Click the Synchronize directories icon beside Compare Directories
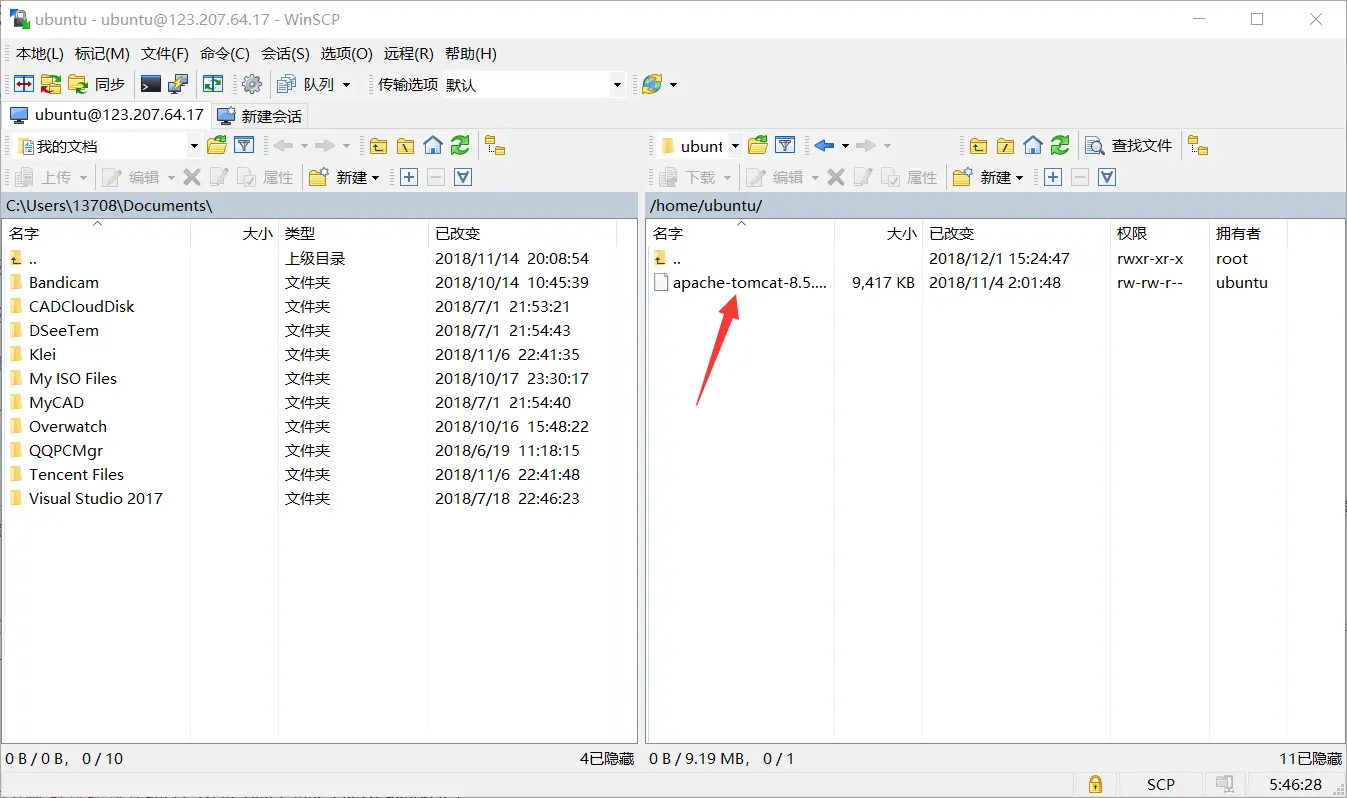The width and height of the screenshot is (1347, 798). 51,85
